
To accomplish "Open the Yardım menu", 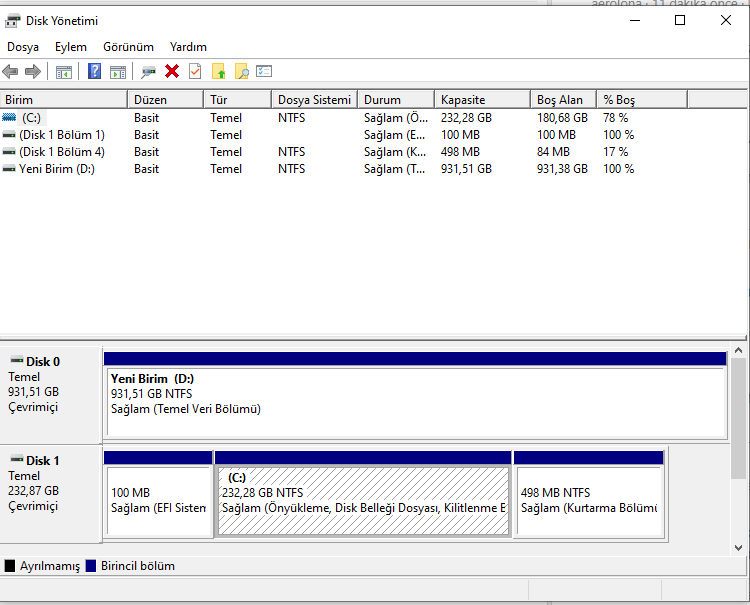I will coord(188,47).
